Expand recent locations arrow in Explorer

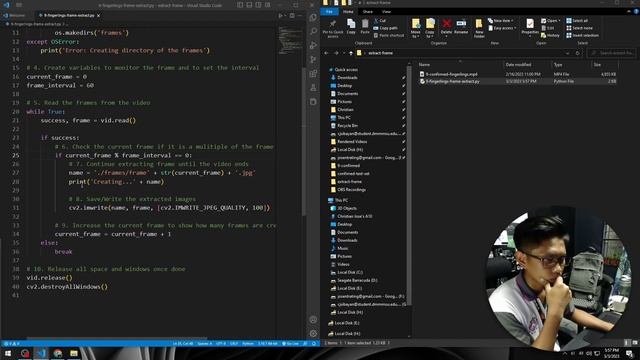click(344, 53)
